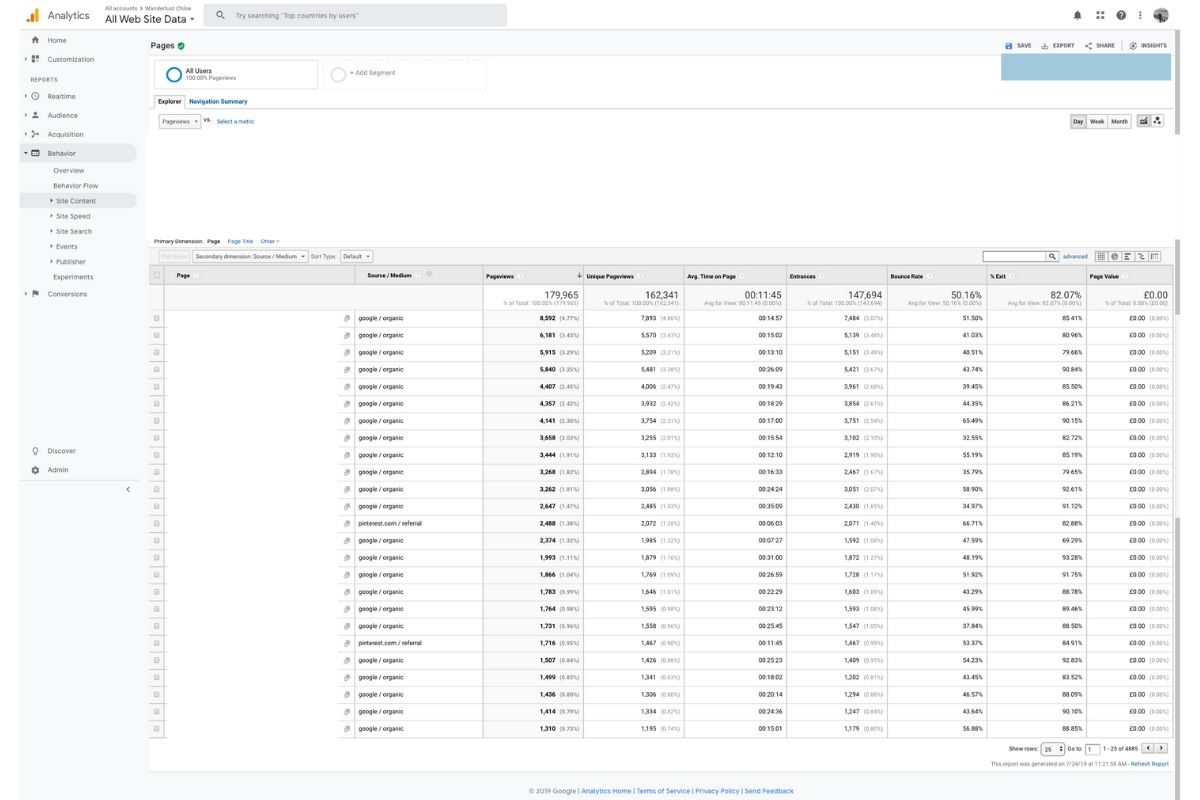Click the advanced filter link
The image size is (1200, 800).
[x=1075, y=257]
